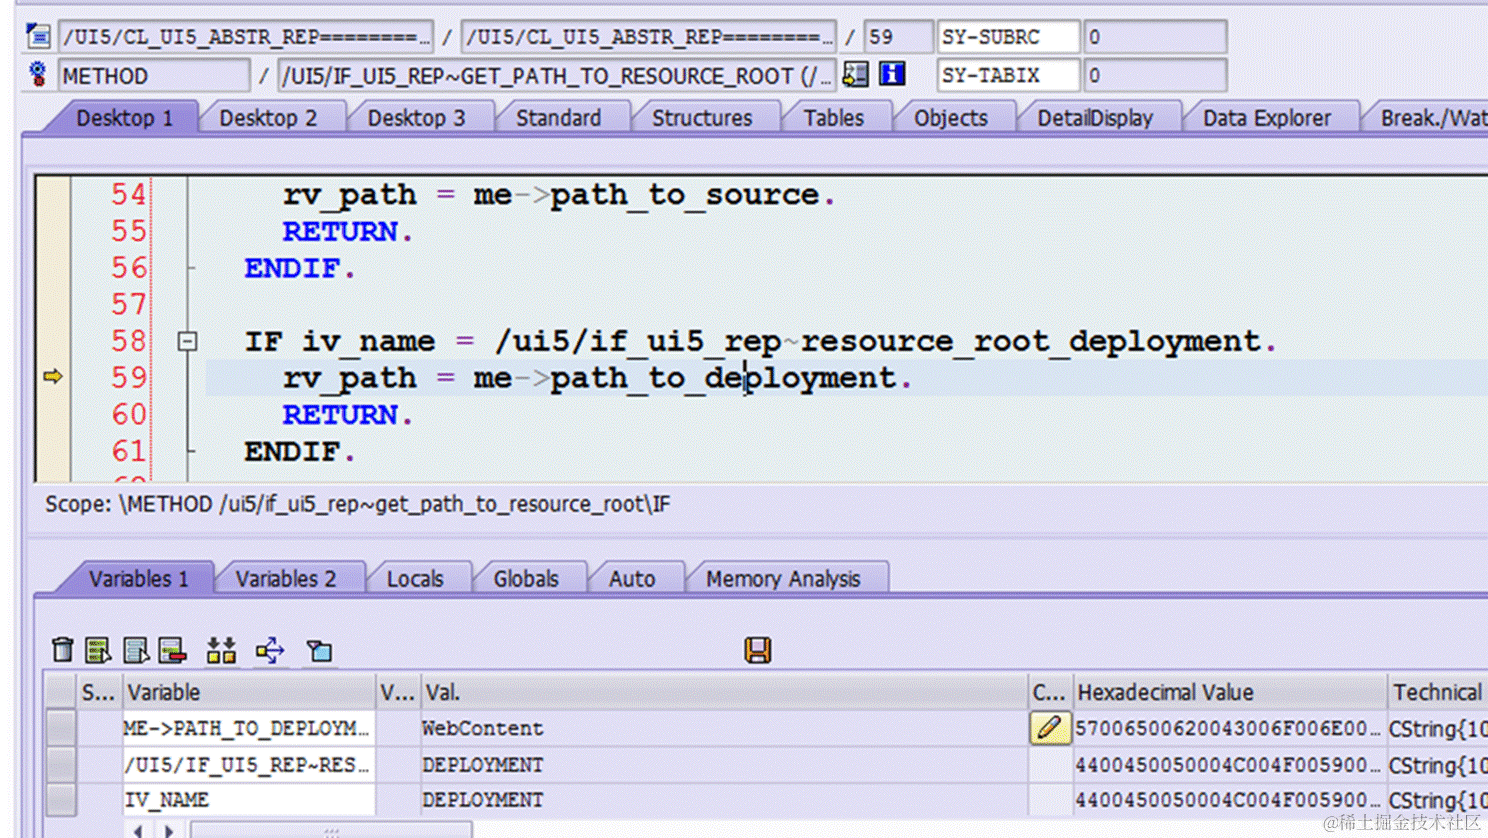The width and height of the screenshot is (1488, 838).
Task: Click the icon beside the GET_PATH_TO_RESOURCE_ROOT field
Action: [855, 74]
